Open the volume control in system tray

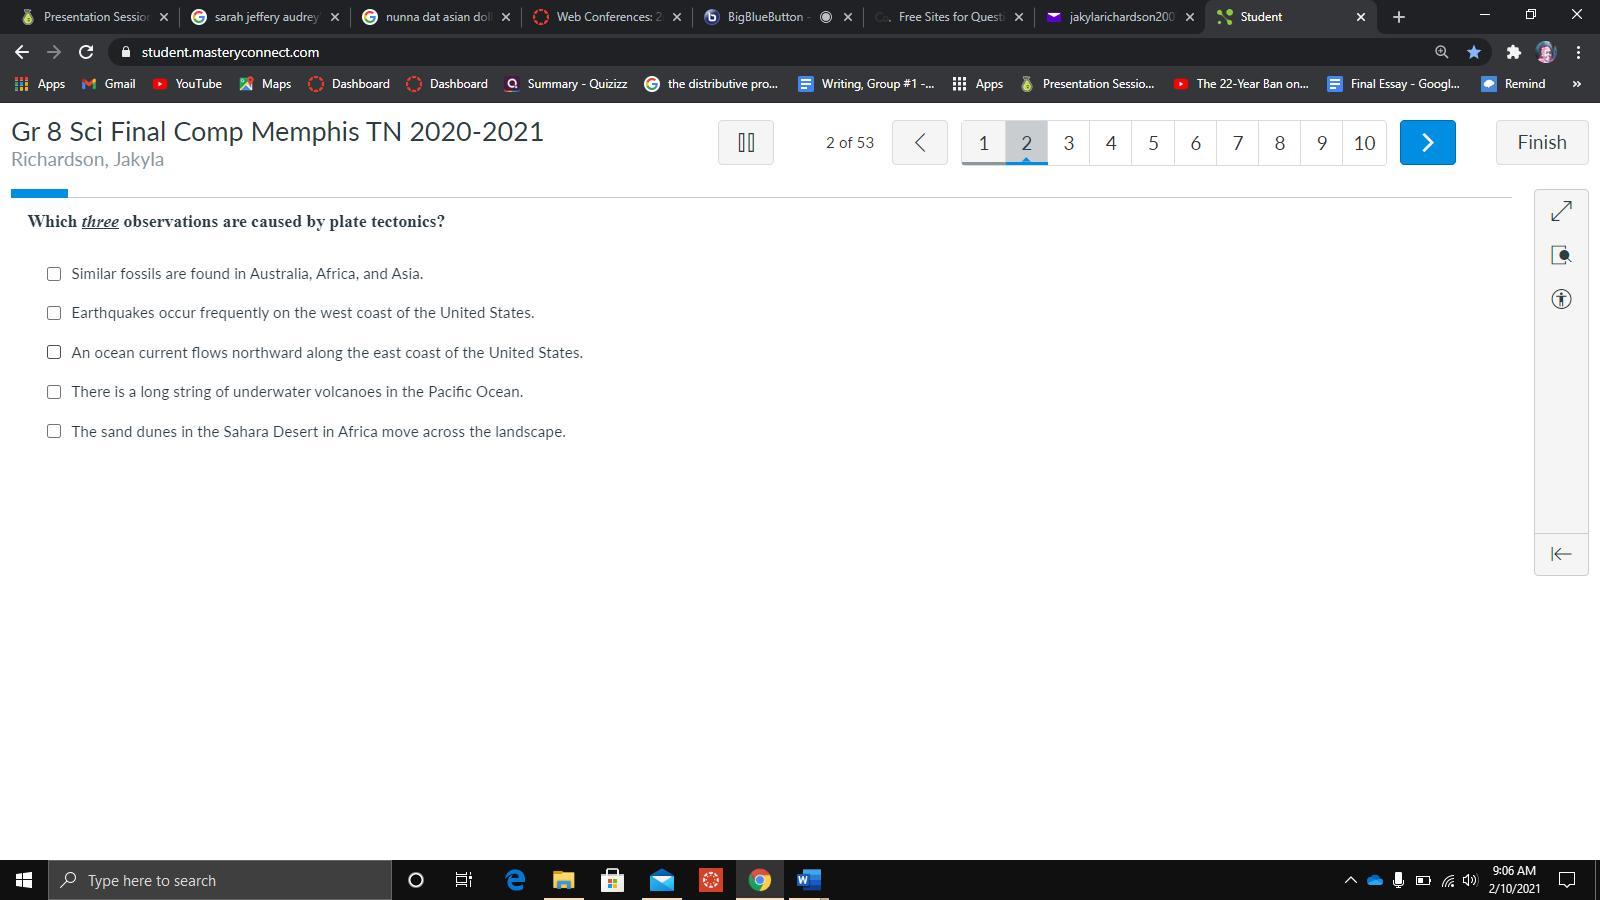(x=1470, y=880)
